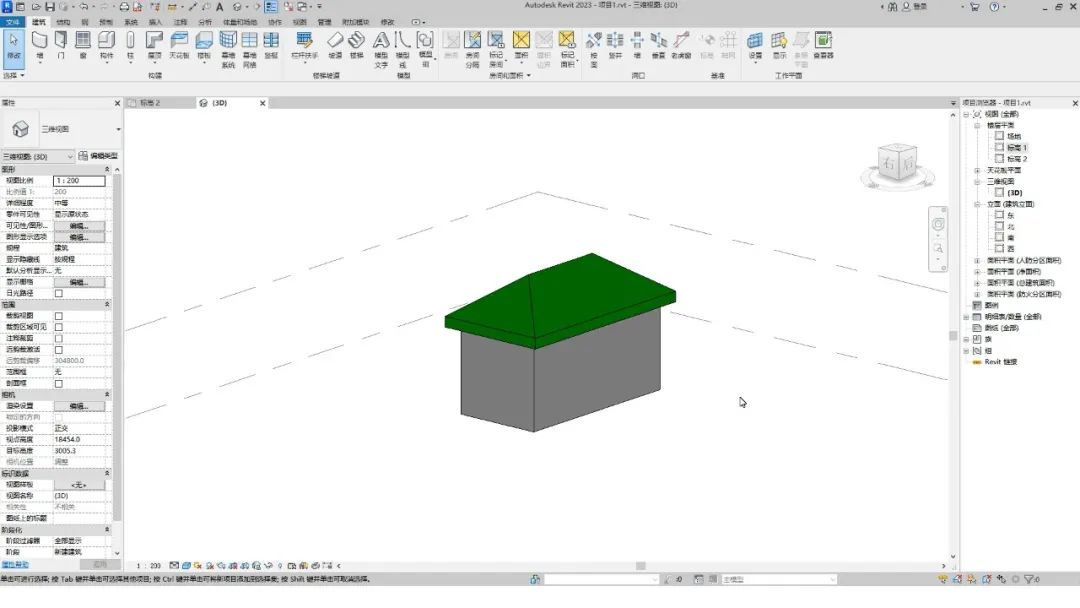Select the Ceiling tool
This screenshot has width=1080, height=608.
(179, 44)
